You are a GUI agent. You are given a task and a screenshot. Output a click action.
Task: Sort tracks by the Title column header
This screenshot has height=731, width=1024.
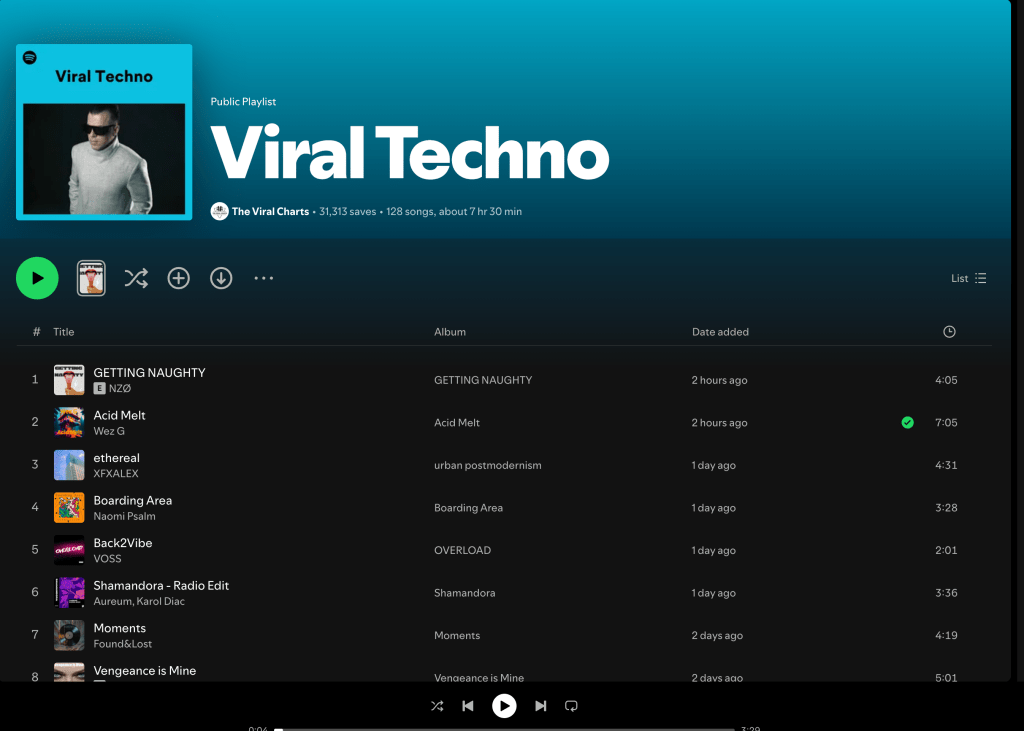tap(63, 332)
